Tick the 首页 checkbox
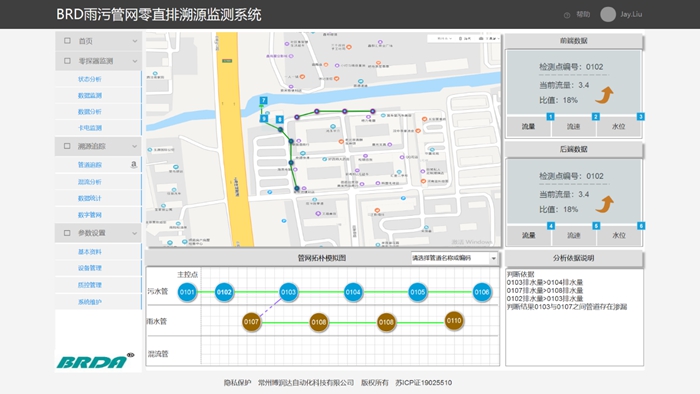 tap(67, 41)
